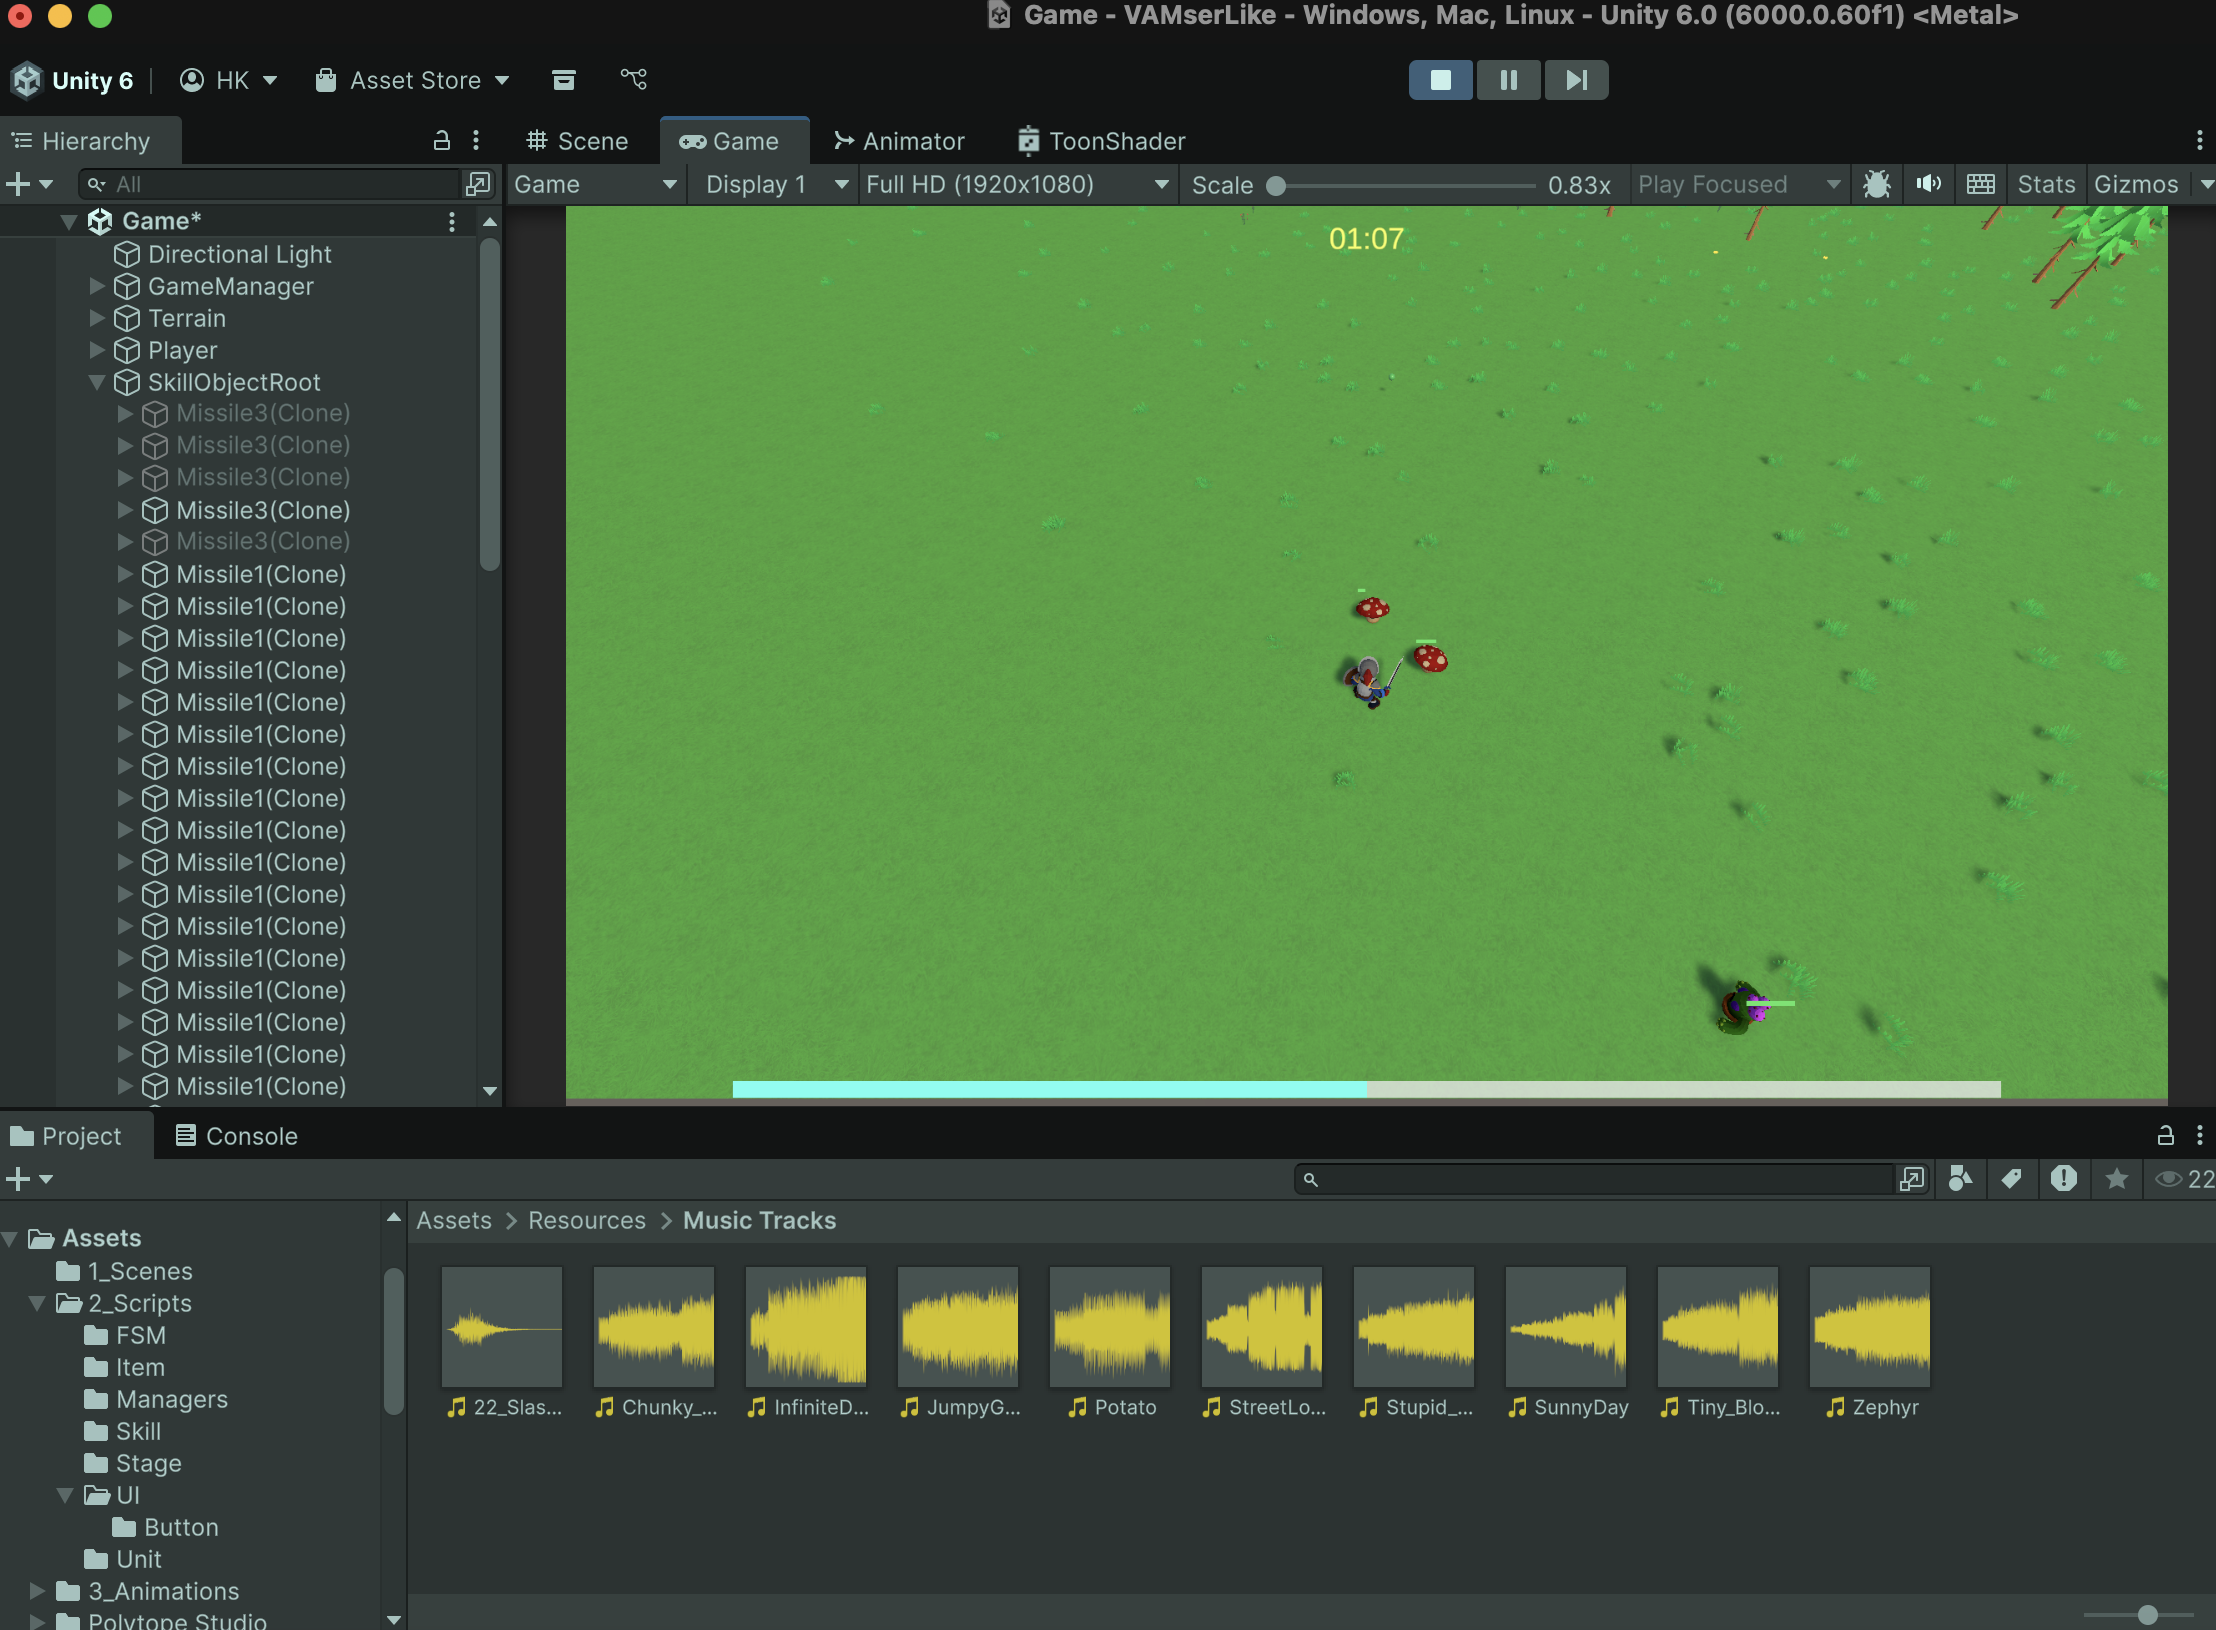
Task: Mute game audio with the speaker icon
Action: [1928, 184]
